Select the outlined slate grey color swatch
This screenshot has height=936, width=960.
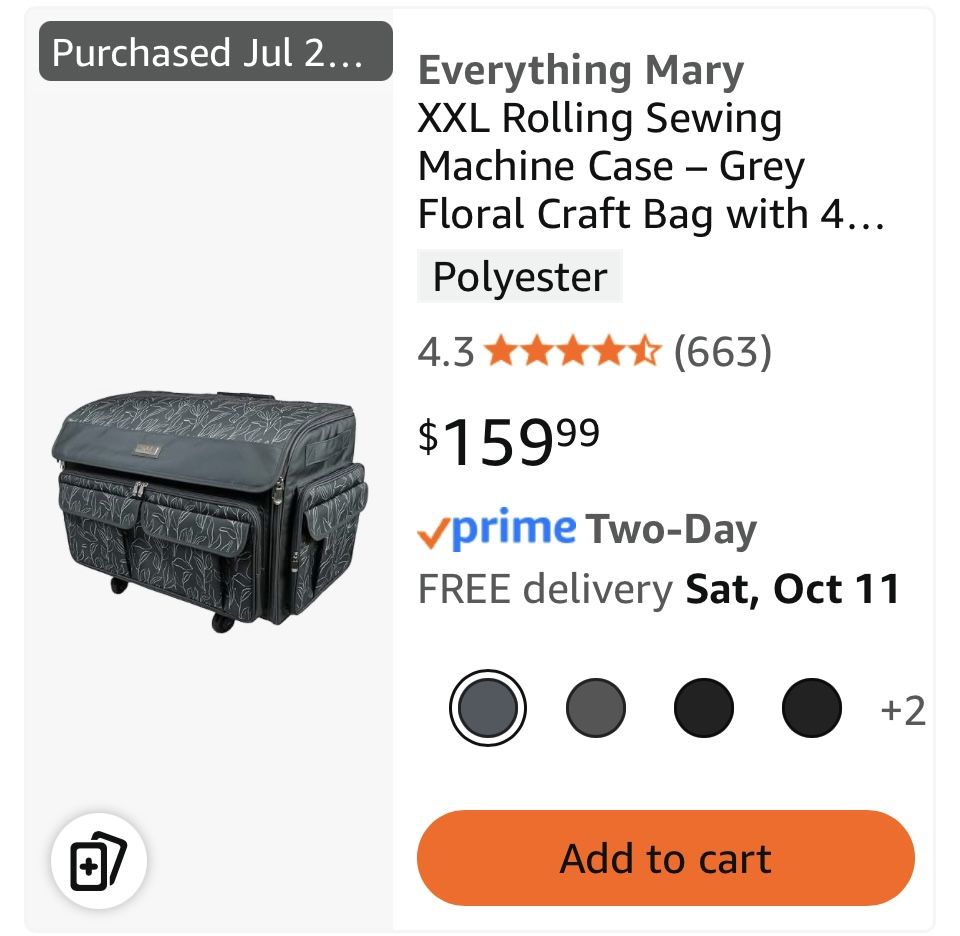click(x=487, y=708)
